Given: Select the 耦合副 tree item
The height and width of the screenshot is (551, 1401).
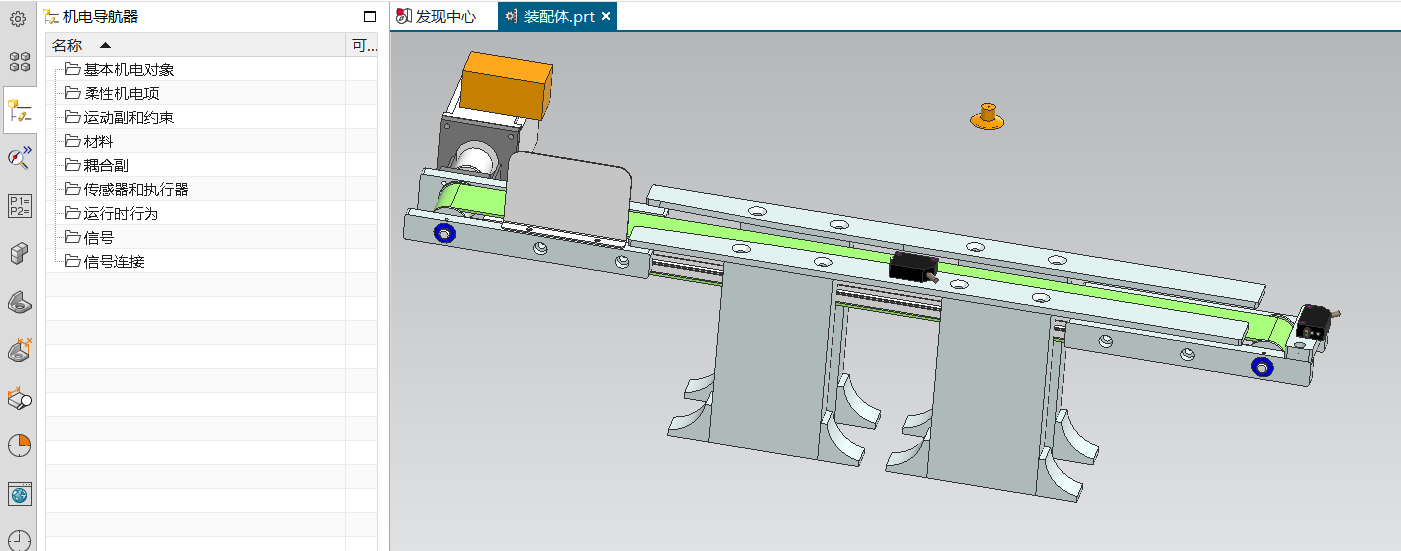Looking at the screenshot, I should coord(106,166).
